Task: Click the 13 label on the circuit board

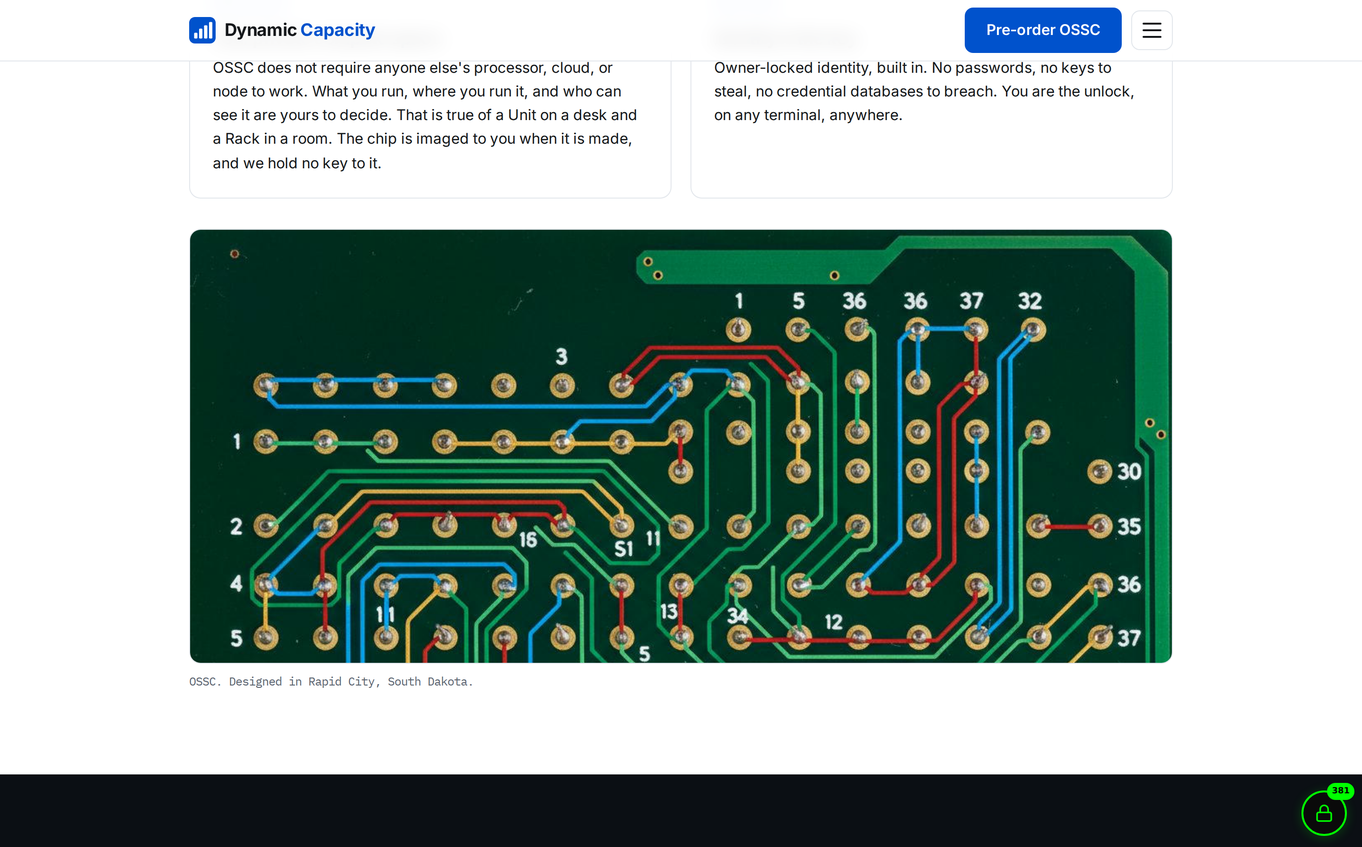Action: (x=668, y=611)
